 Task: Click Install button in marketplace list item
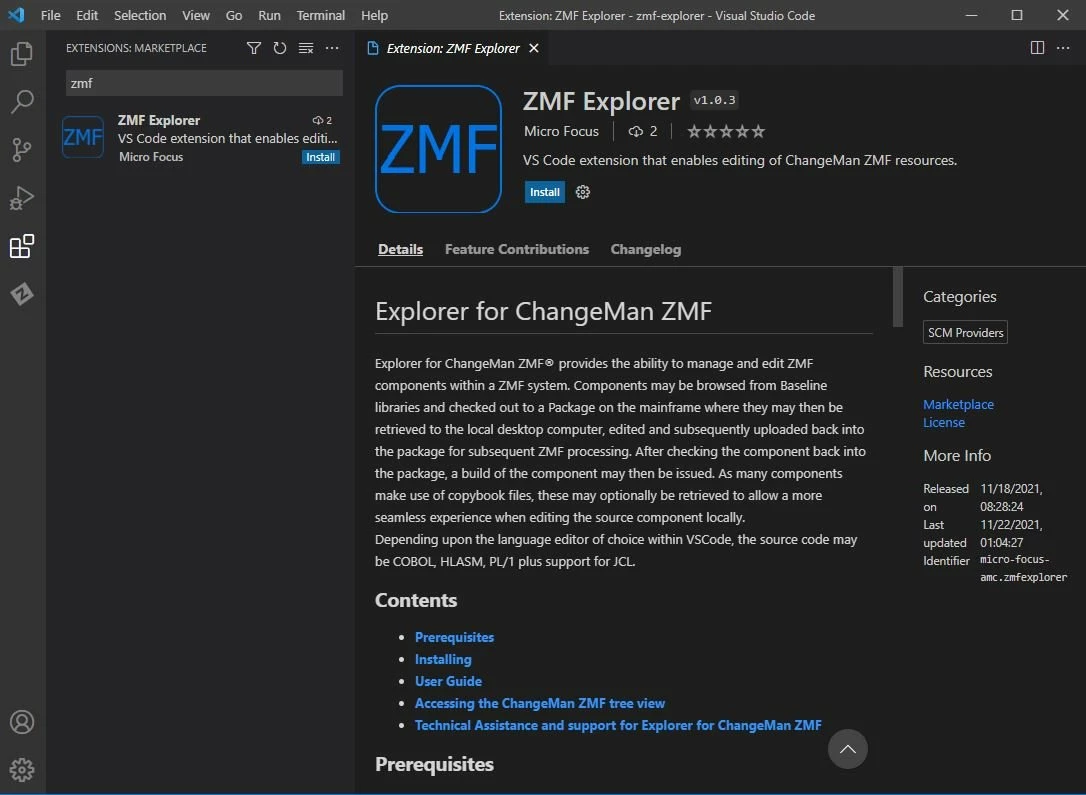pyautogui.click(x=321, y=157)
